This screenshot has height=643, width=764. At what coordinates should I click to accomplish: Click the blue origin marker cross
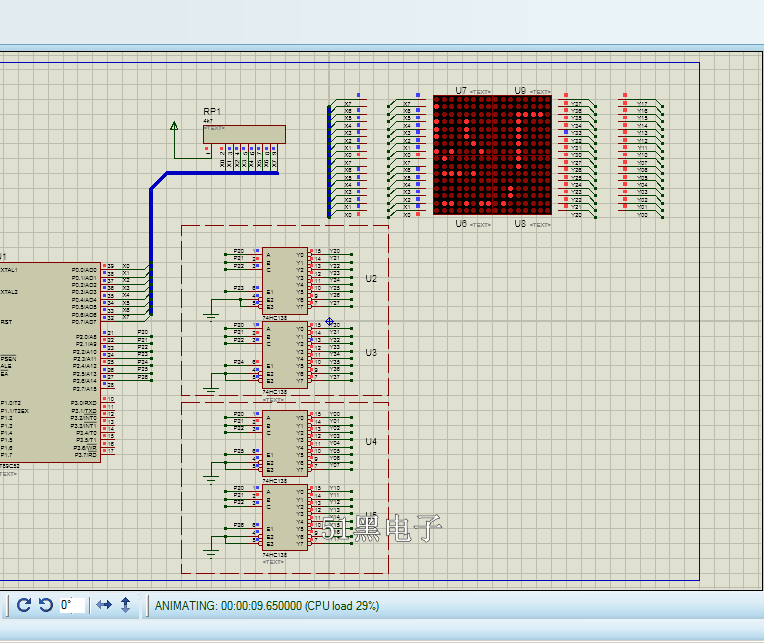tap(329, 322)
